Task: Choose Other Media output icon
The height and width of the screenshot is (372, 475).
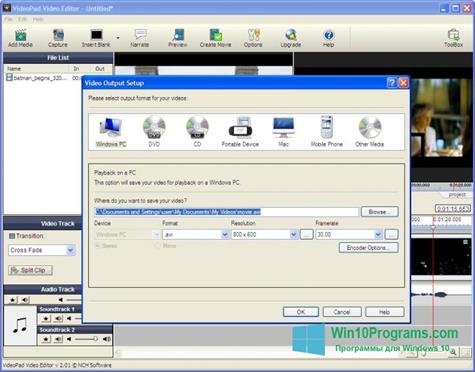Action: click(370, 131)
